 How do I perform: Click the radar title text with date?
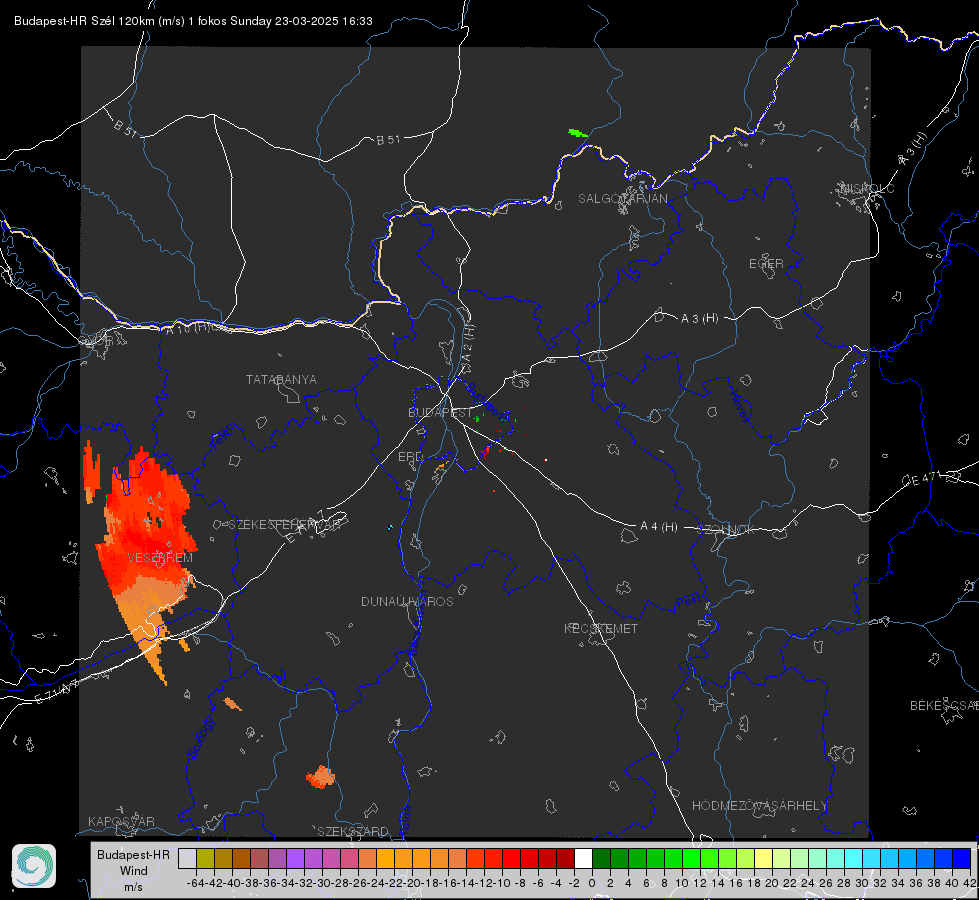194,21
